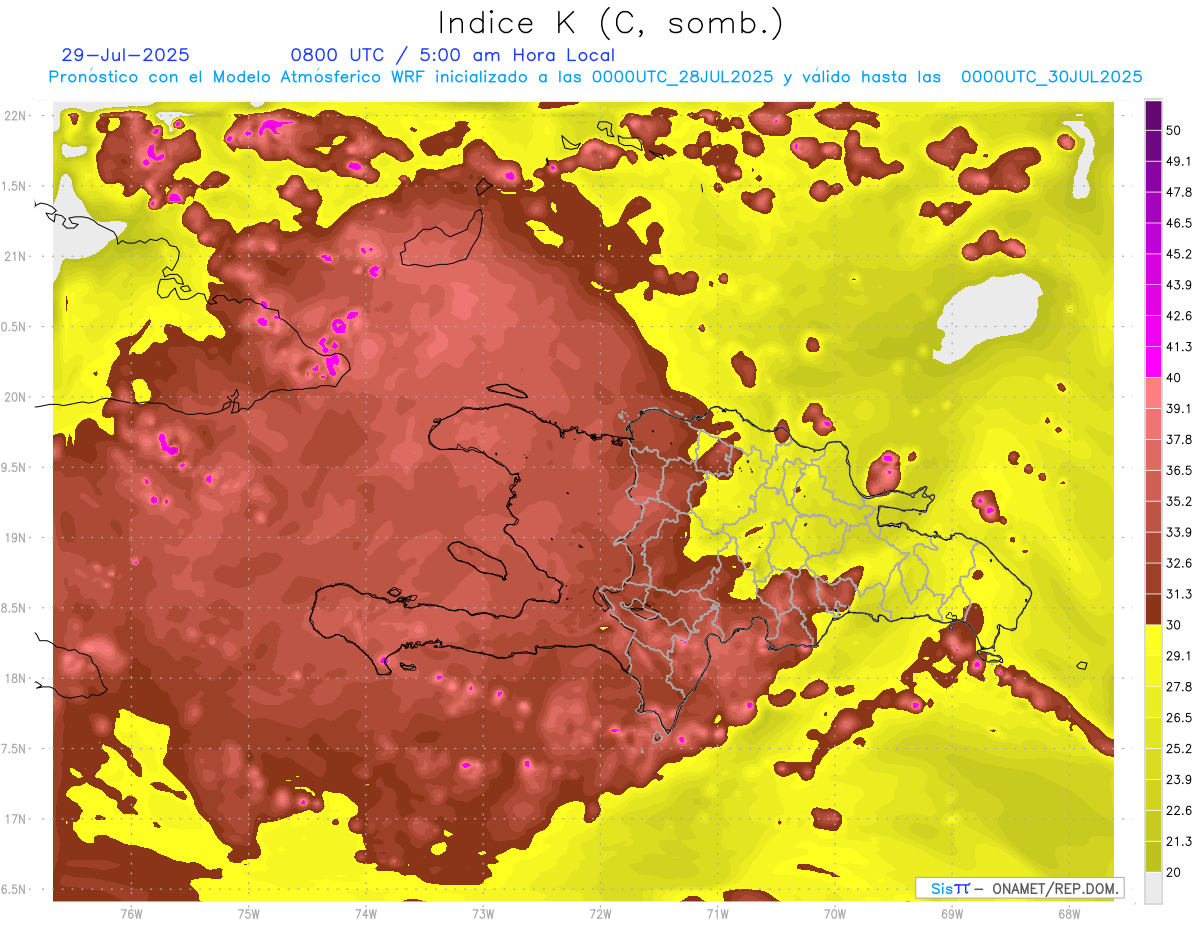This screenshot has width=1200, height=927.
Task: Click the '71W' longitude label
Action: coord(717,914)
